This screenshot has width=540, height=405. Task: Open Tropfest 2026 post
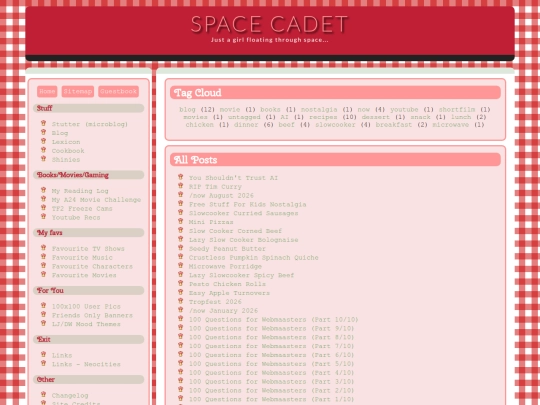coord(215,302)
